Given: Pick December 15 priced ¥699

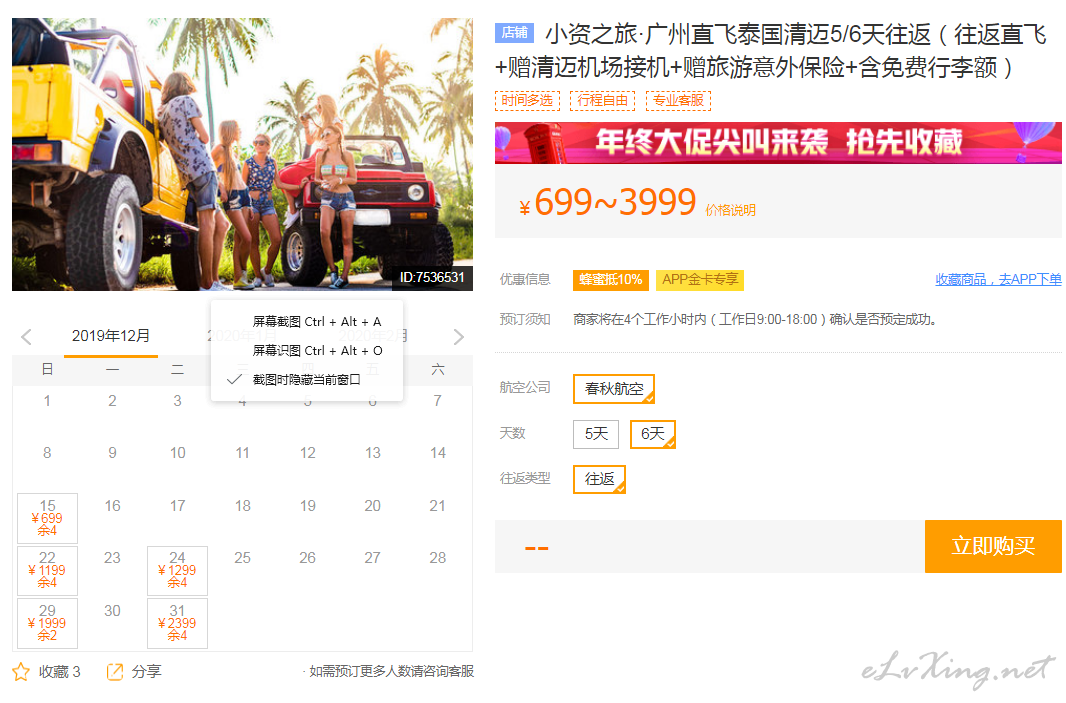Looking at the screenshot, I should (x=48, y=518).
